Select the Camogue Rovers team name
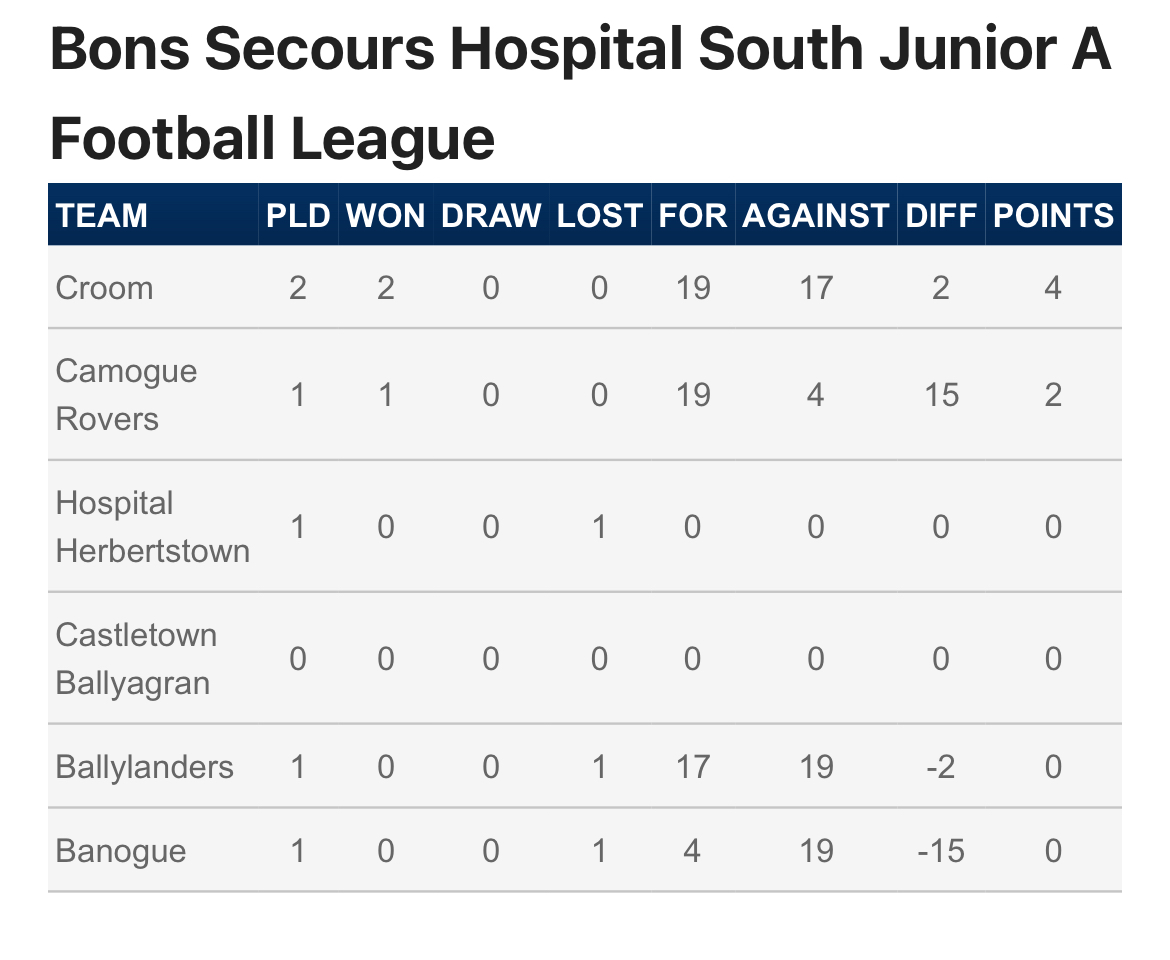 126,395
